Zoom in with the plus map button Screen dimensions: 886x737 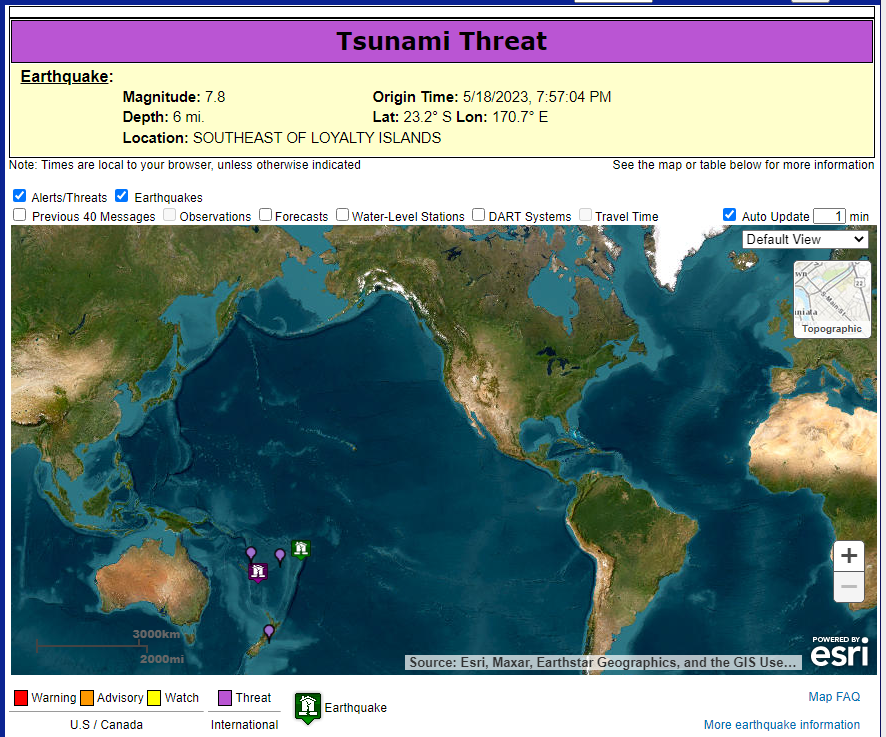click(x=849, y=556)
